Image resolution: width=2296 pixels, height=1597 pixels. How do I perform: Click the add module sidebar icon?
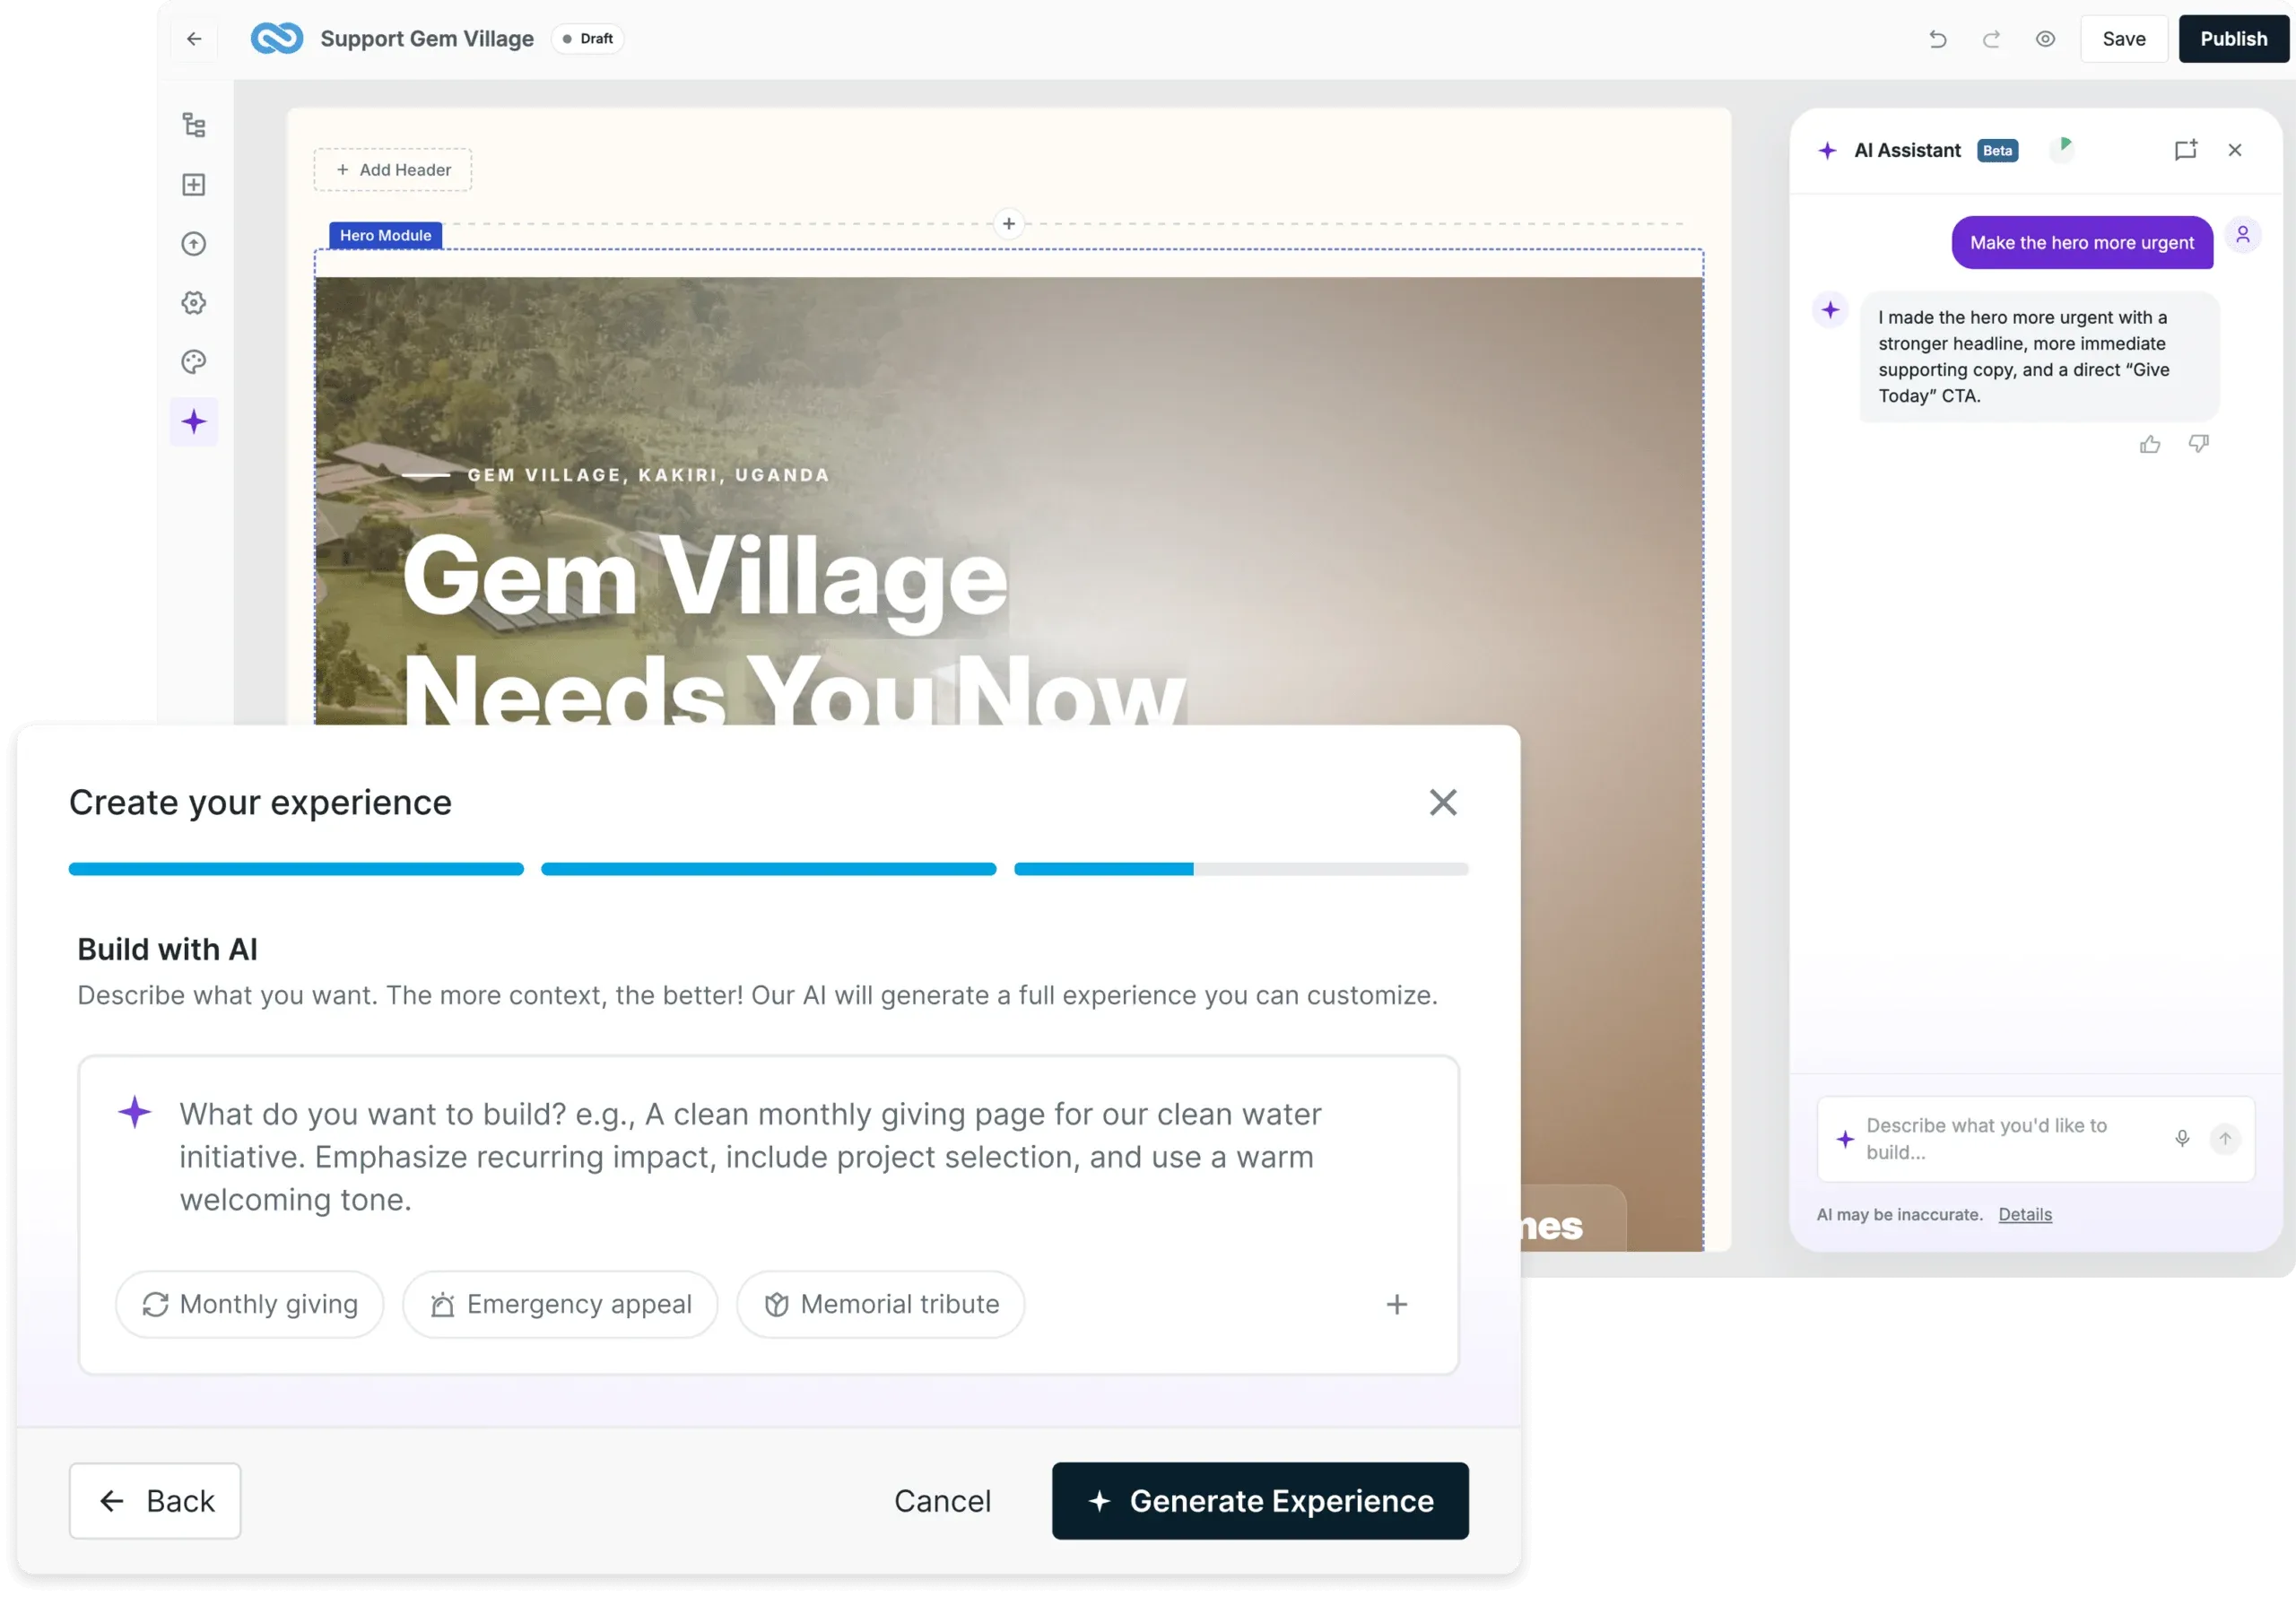tap(194, 185)
